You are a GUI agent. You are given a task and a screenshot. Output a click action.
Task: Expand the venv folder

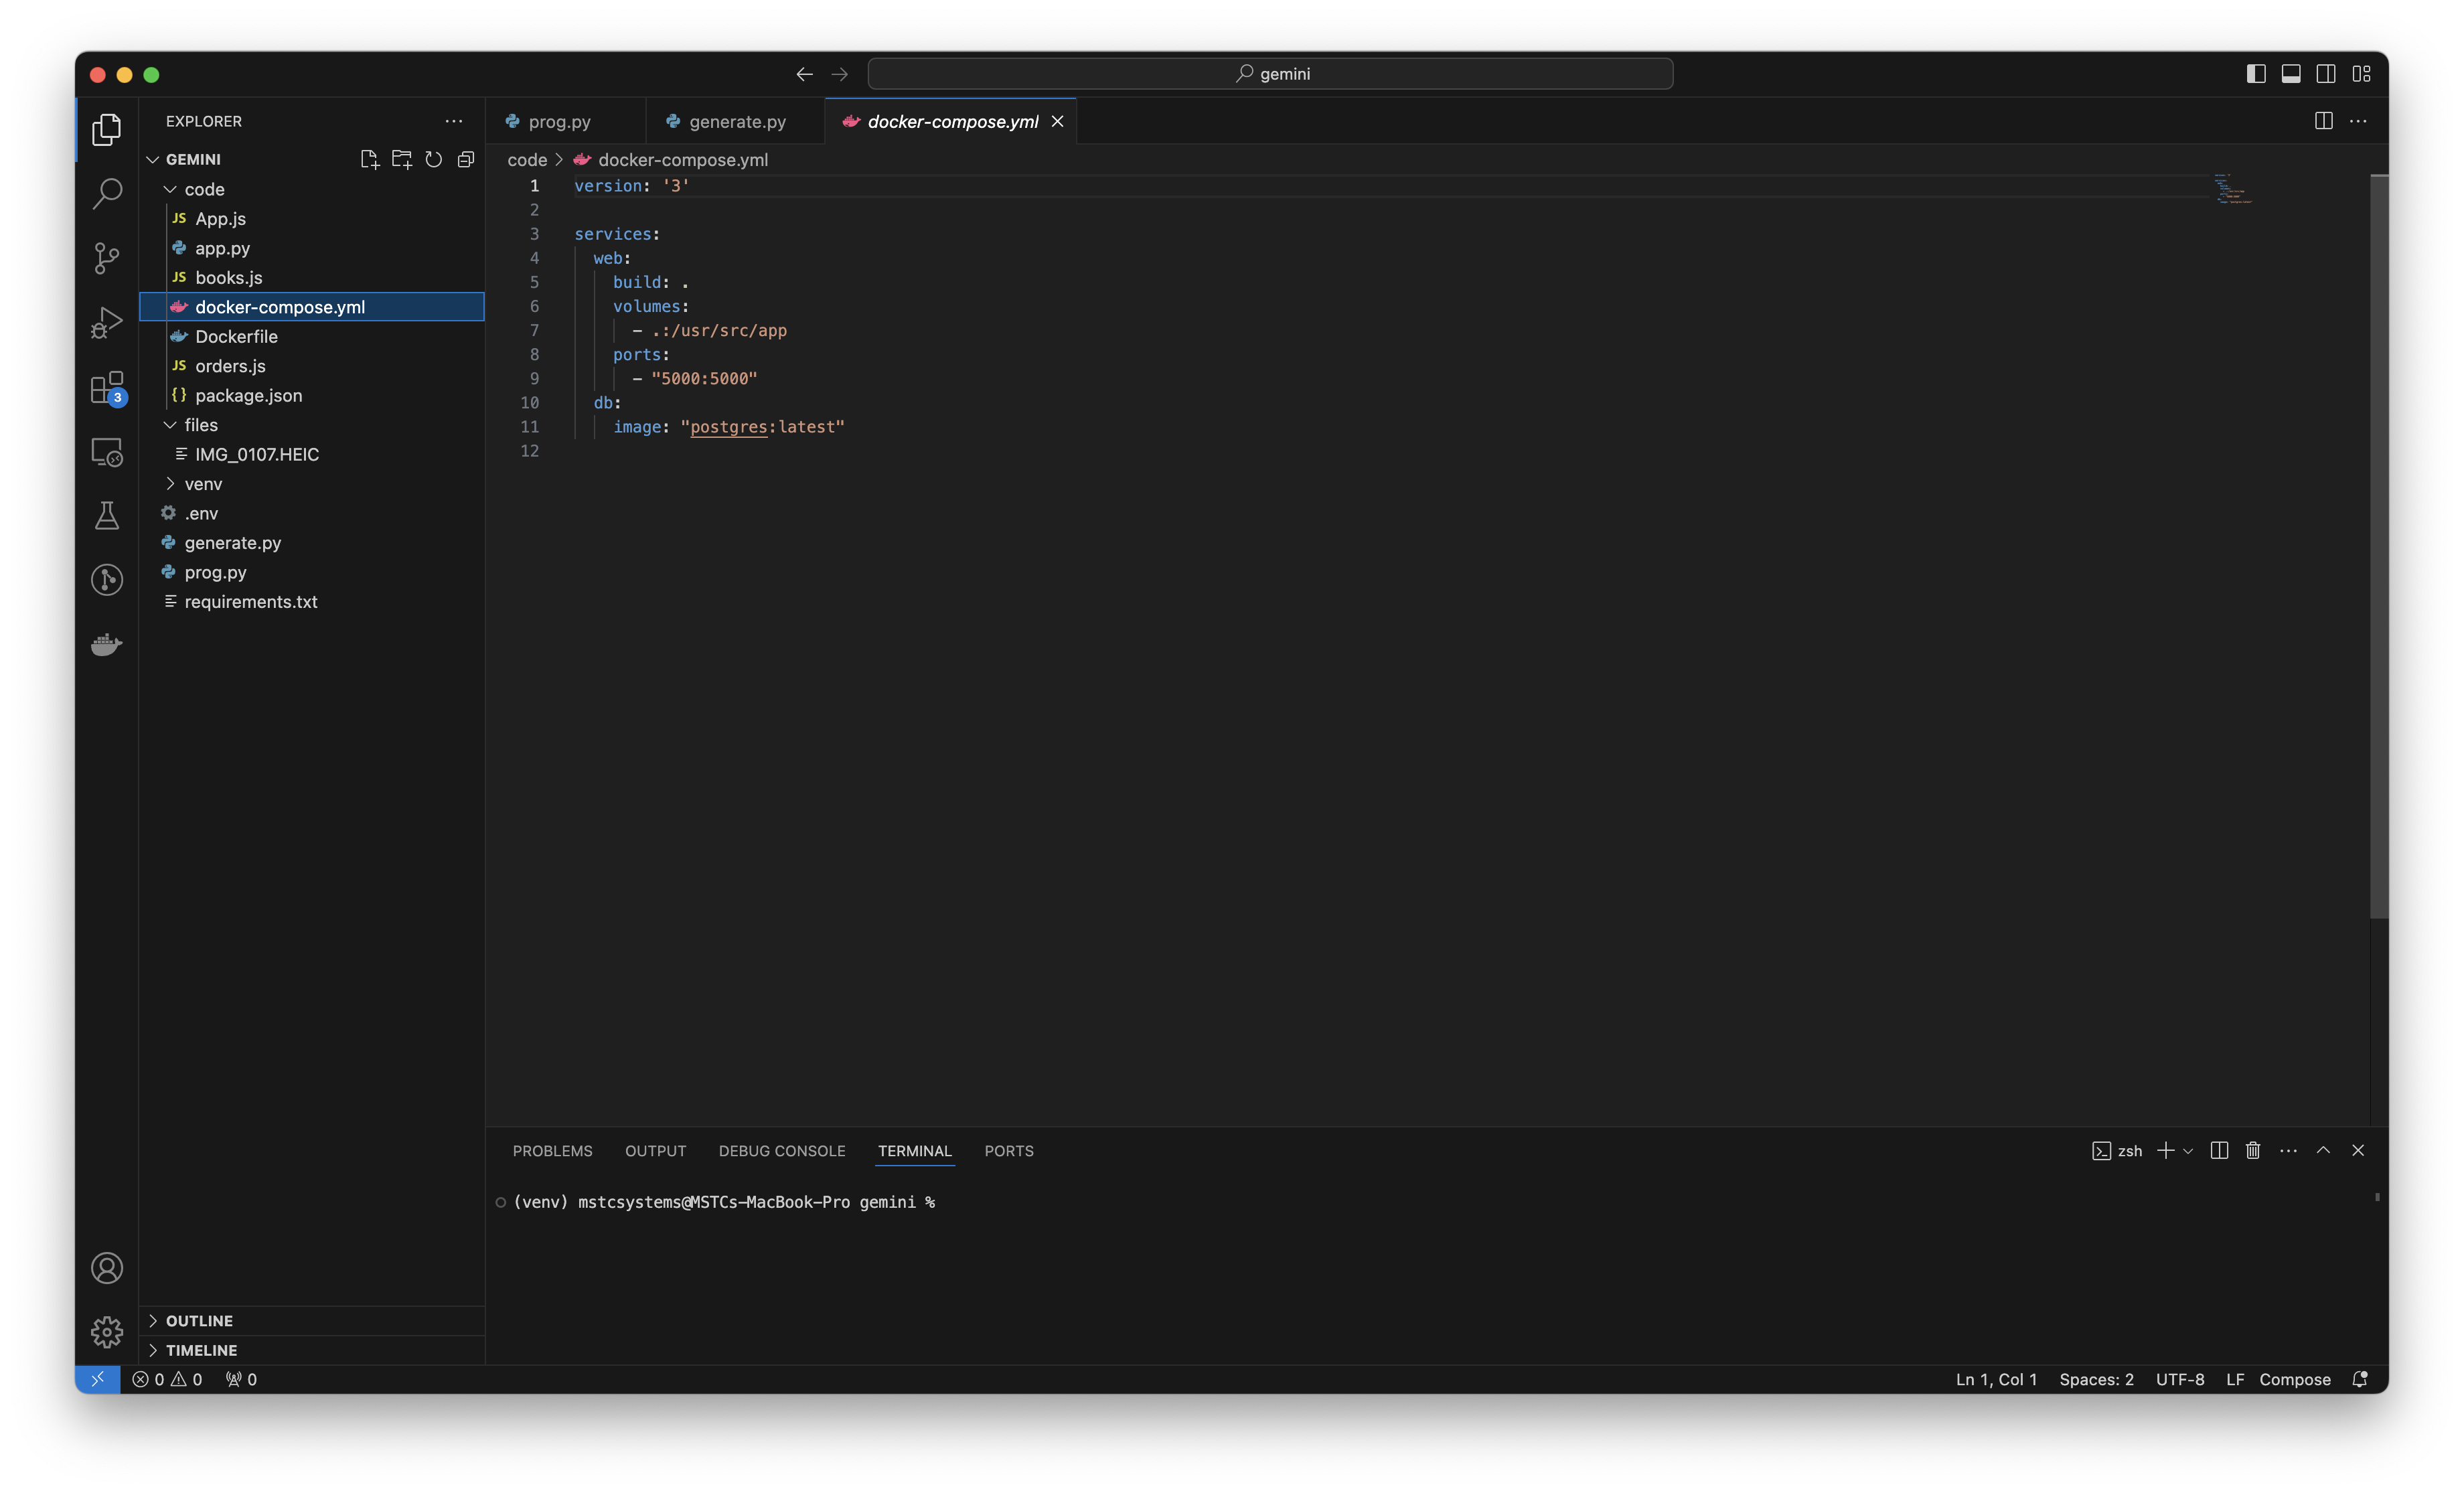pyautogui.click(x=203, y=484)
